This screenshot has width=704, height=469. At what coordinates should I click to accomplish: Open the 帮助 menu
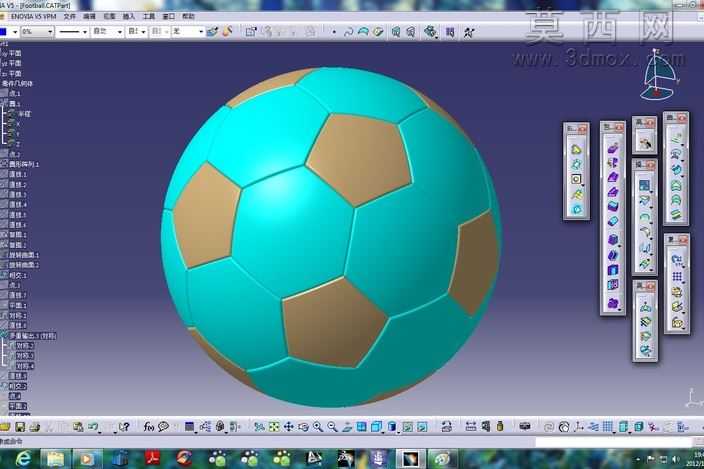tap(188, 16)
